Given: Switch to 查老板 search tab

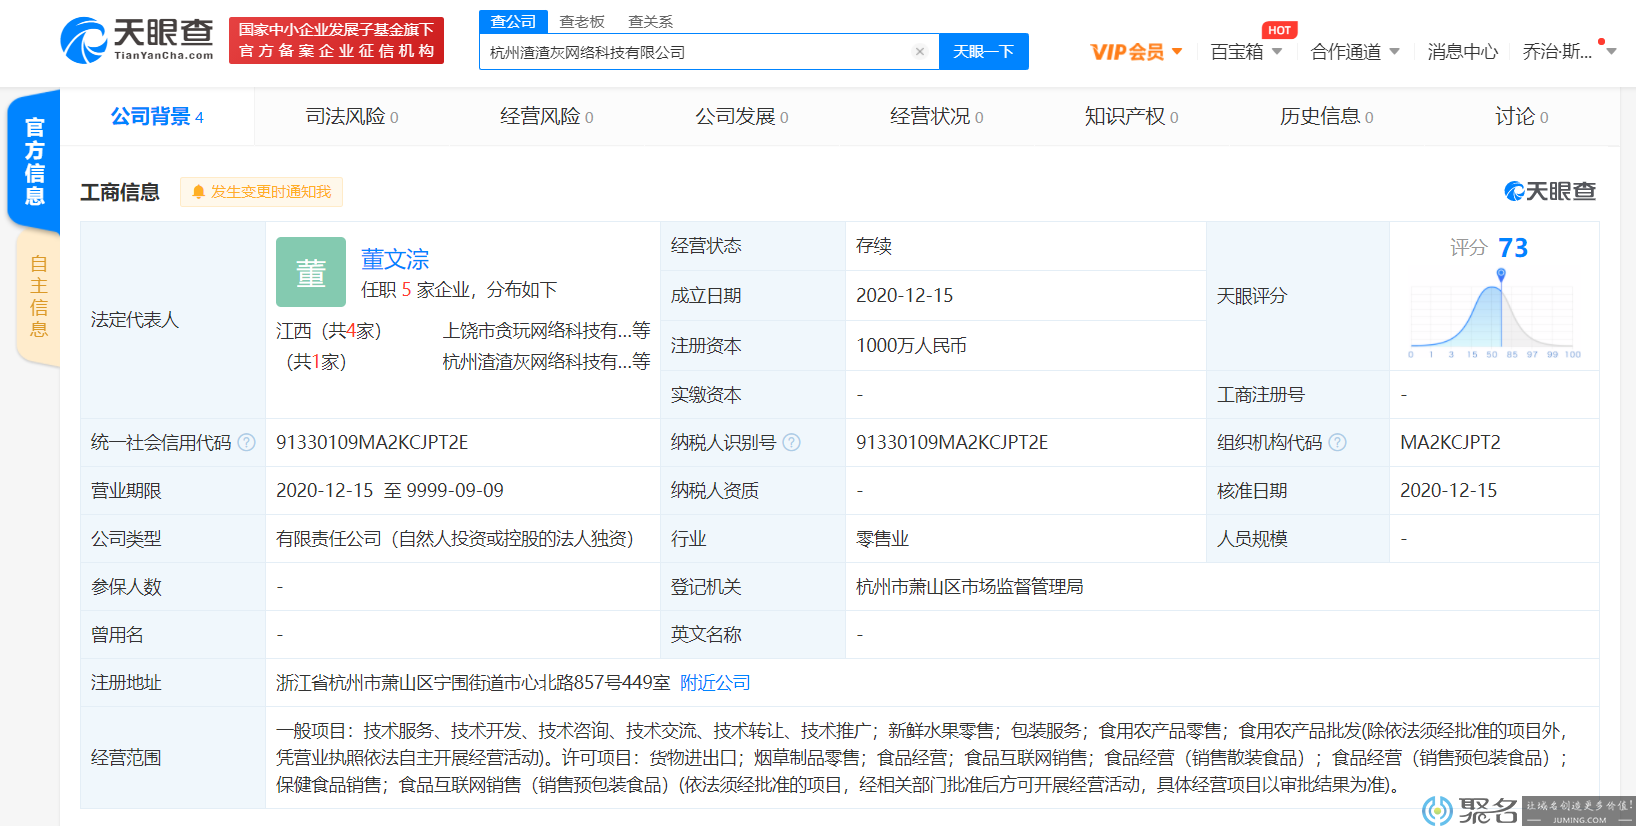Looking at the screenshot, I should 582,22.
